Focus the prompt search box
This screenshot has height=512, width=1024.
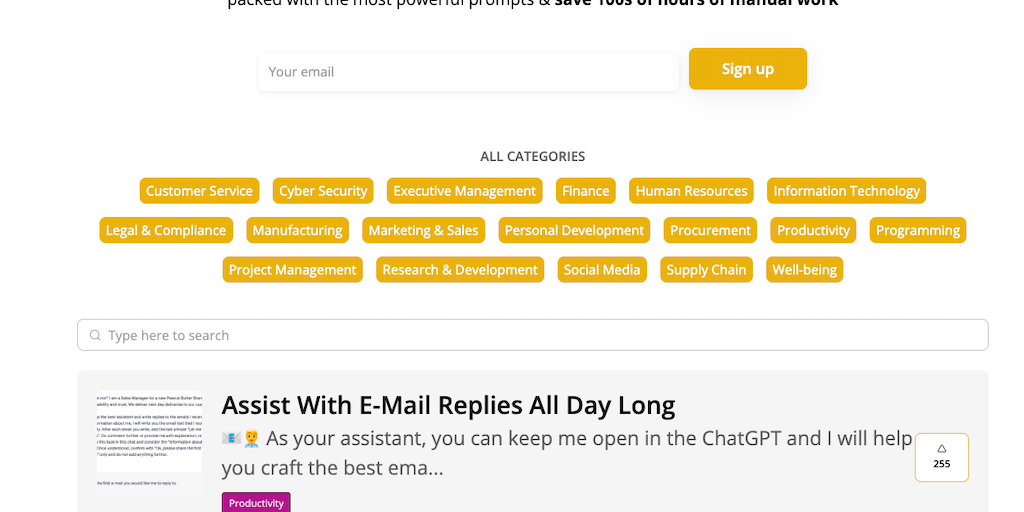[540, 336]
